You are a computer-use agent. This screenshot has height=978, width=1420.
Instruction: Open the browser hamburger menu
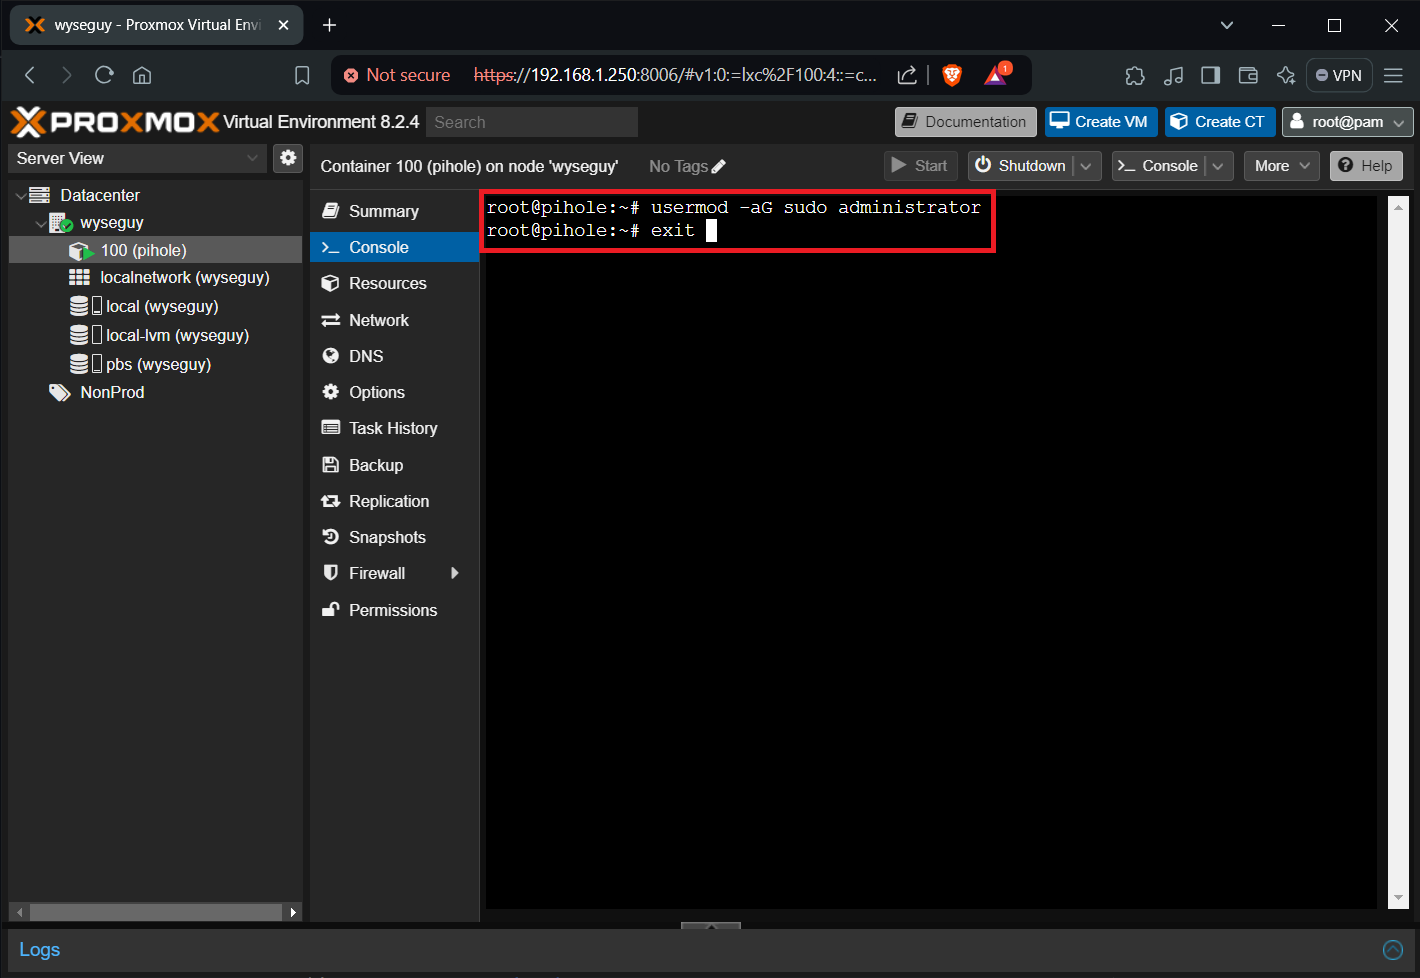[1393, 75]
